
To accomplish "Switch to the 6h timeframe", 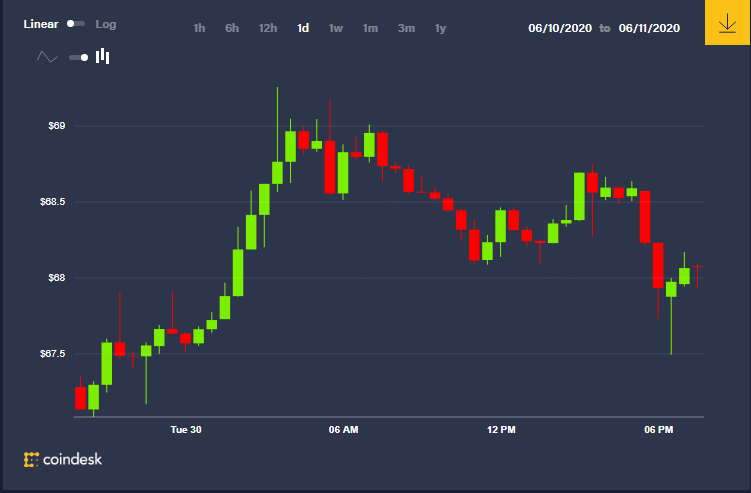I will click(x=232, y=28).
